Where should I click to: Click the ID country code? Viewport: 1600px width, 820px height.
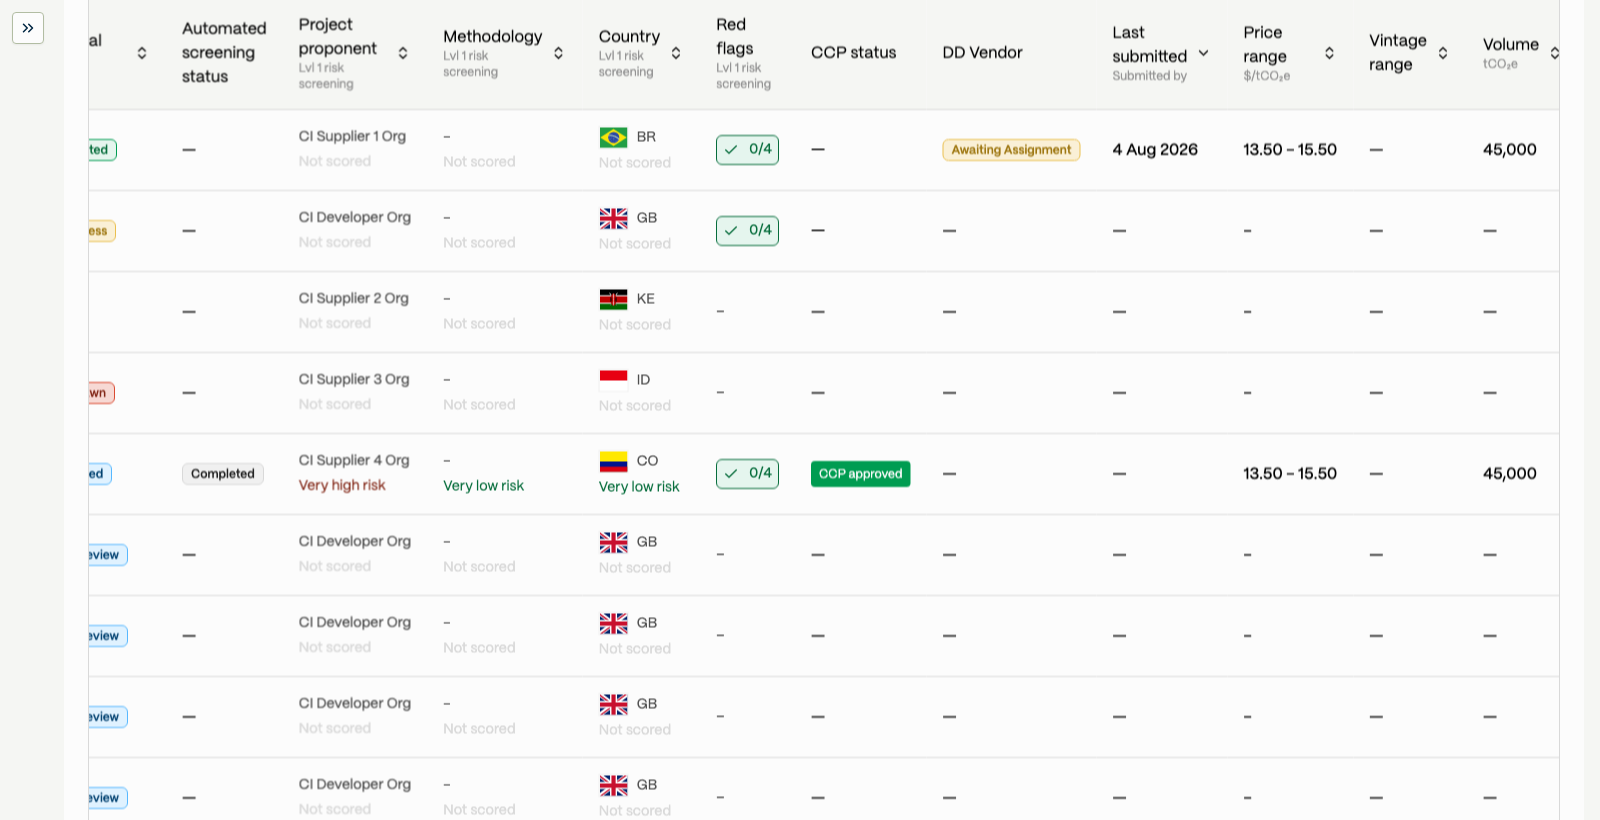[x=643, y=380]
